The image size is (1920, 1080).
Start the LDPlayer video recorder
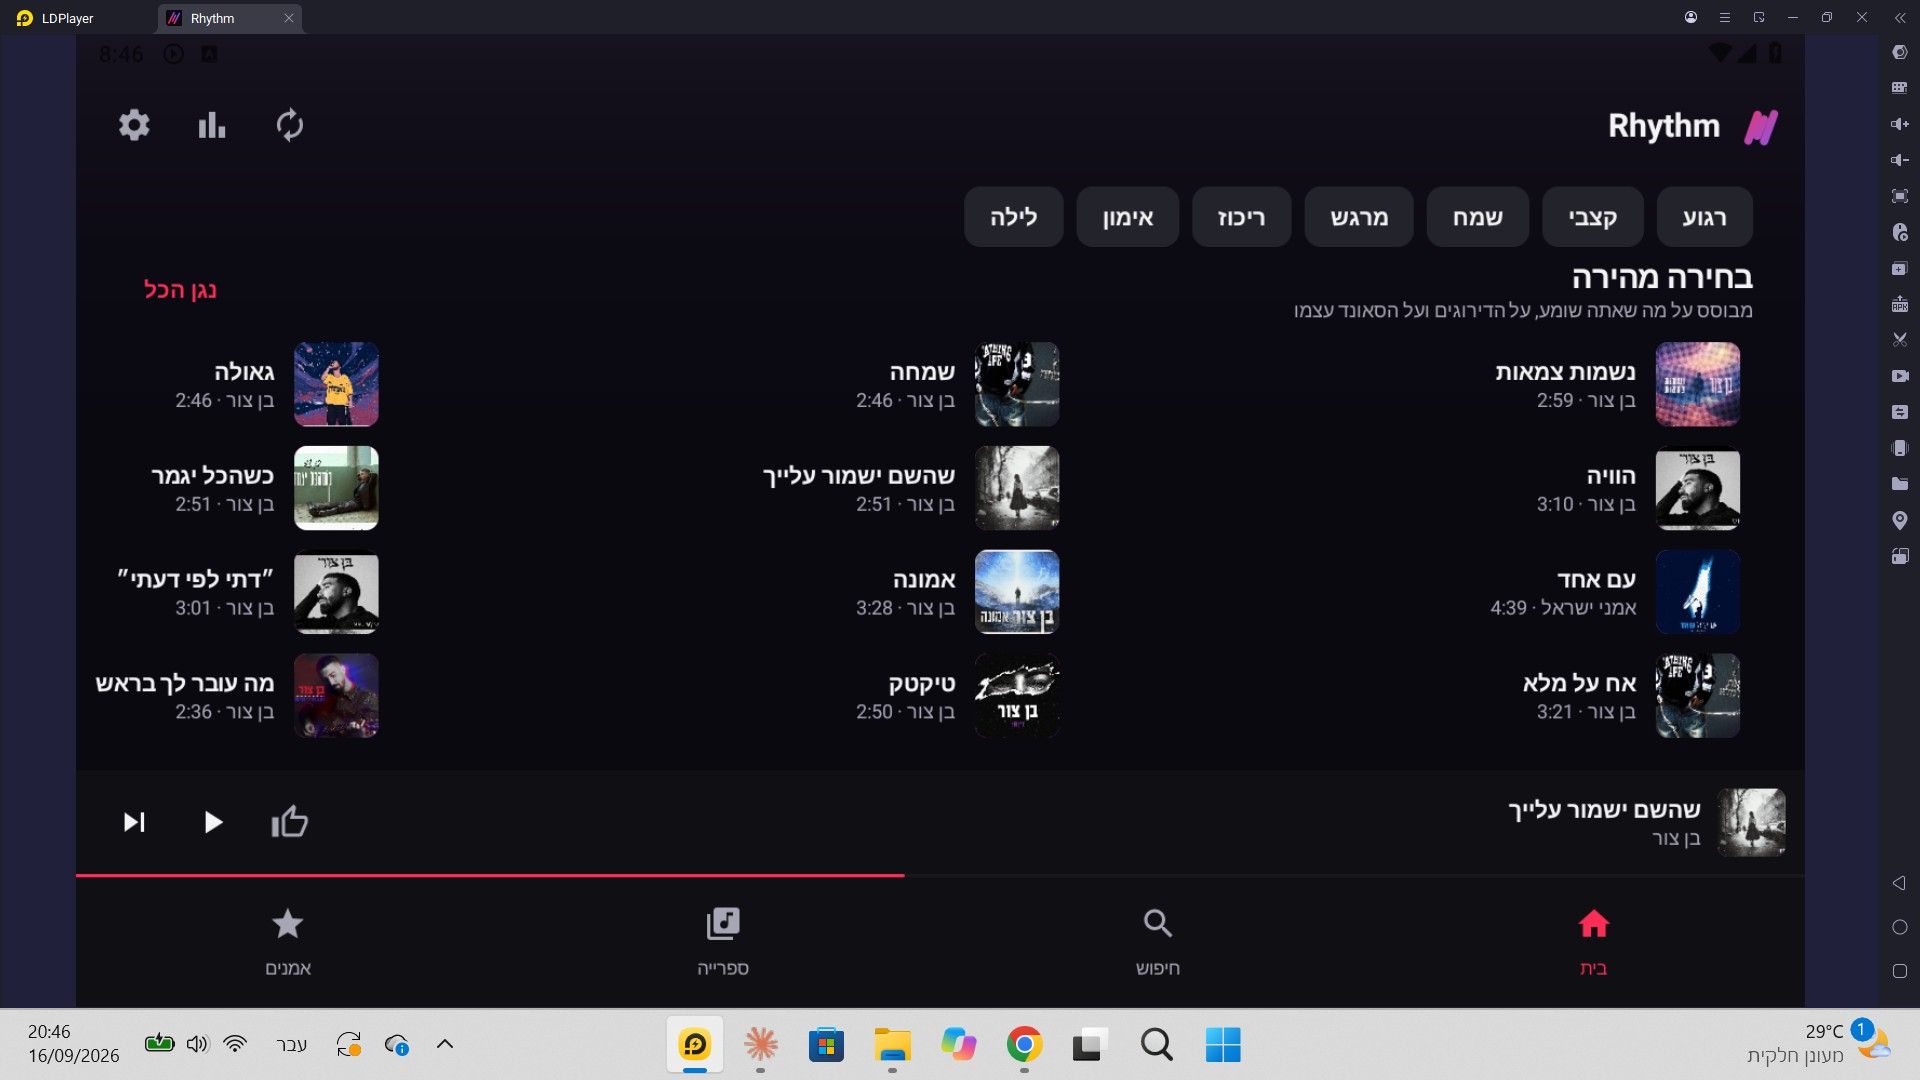(x=1900, y=376)
